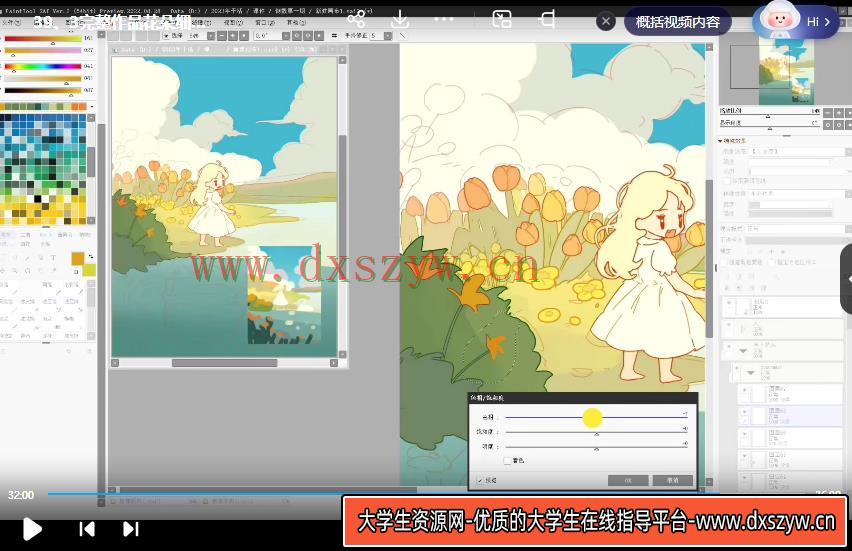This screenshot has height=551, width=852.
Task: Click the yellow-green background color swatch
Action: (x=90, y=270)
